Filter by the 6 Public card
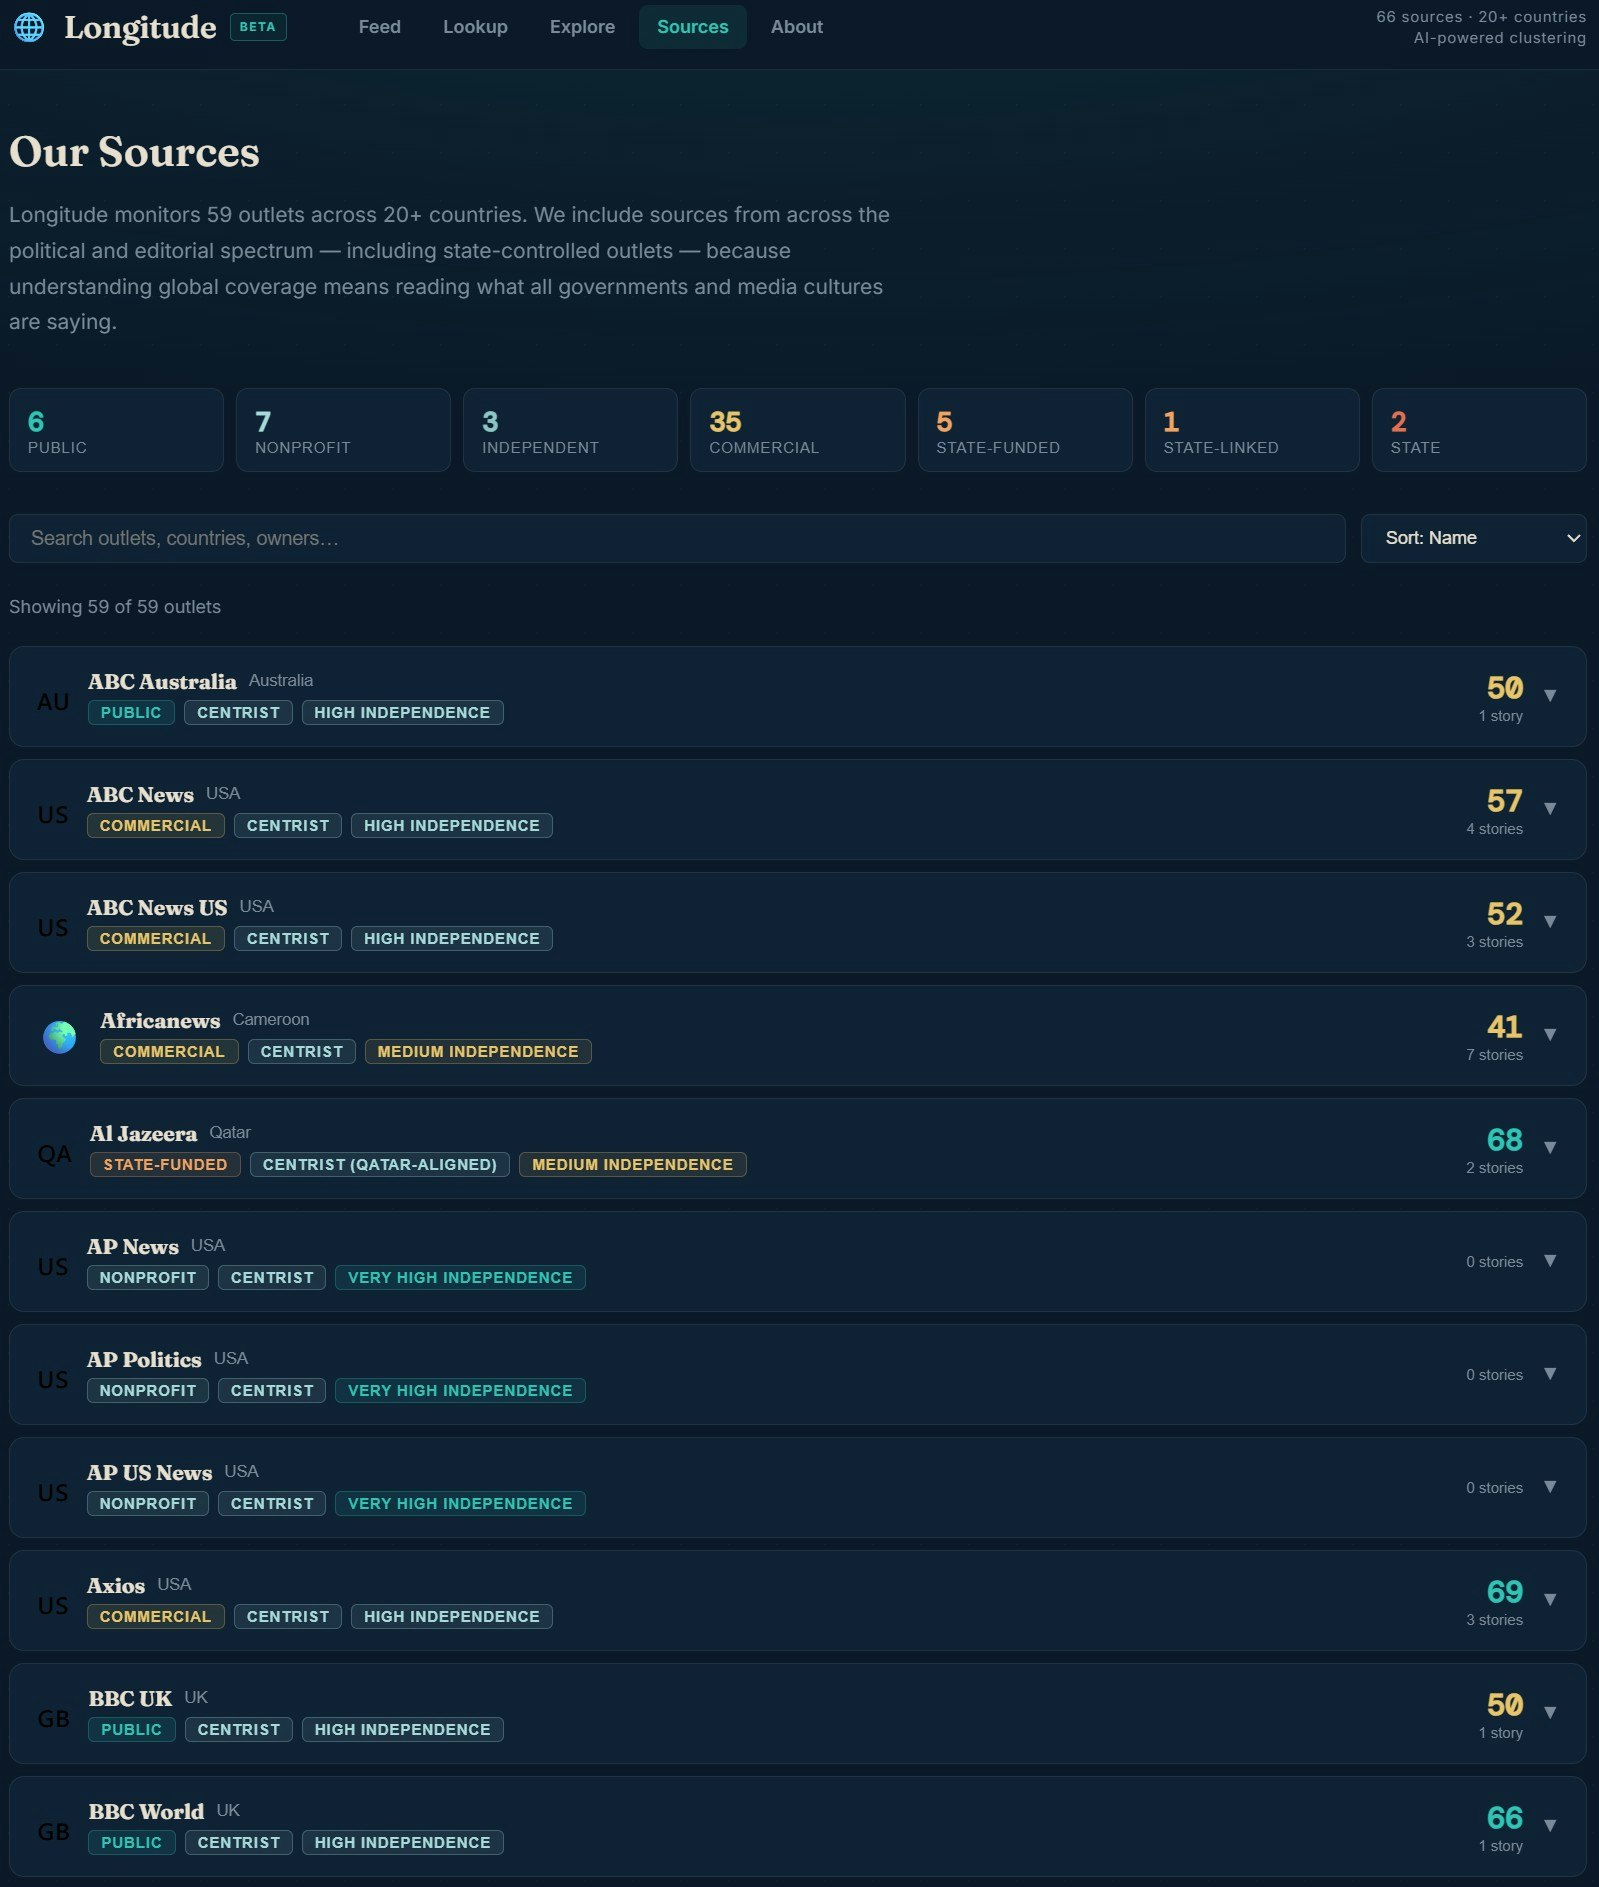 116,430
